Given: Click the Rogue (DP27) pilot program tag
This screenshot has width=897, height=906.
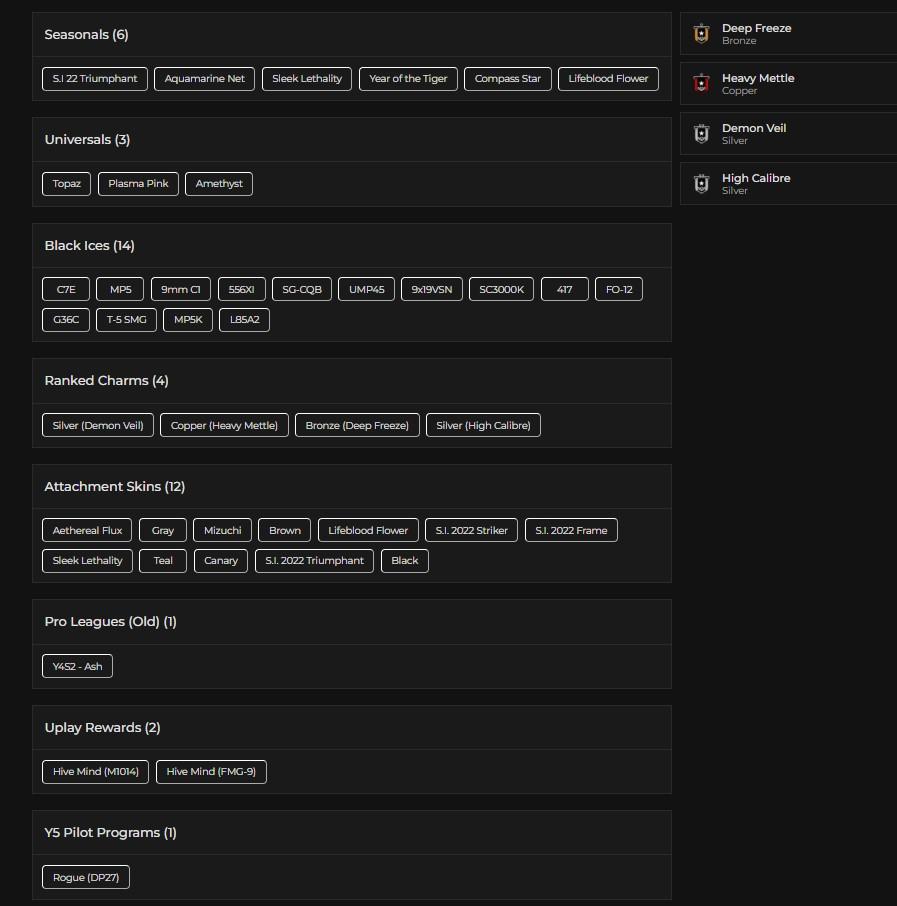Looking at the screenshot, I should [85, 878].
